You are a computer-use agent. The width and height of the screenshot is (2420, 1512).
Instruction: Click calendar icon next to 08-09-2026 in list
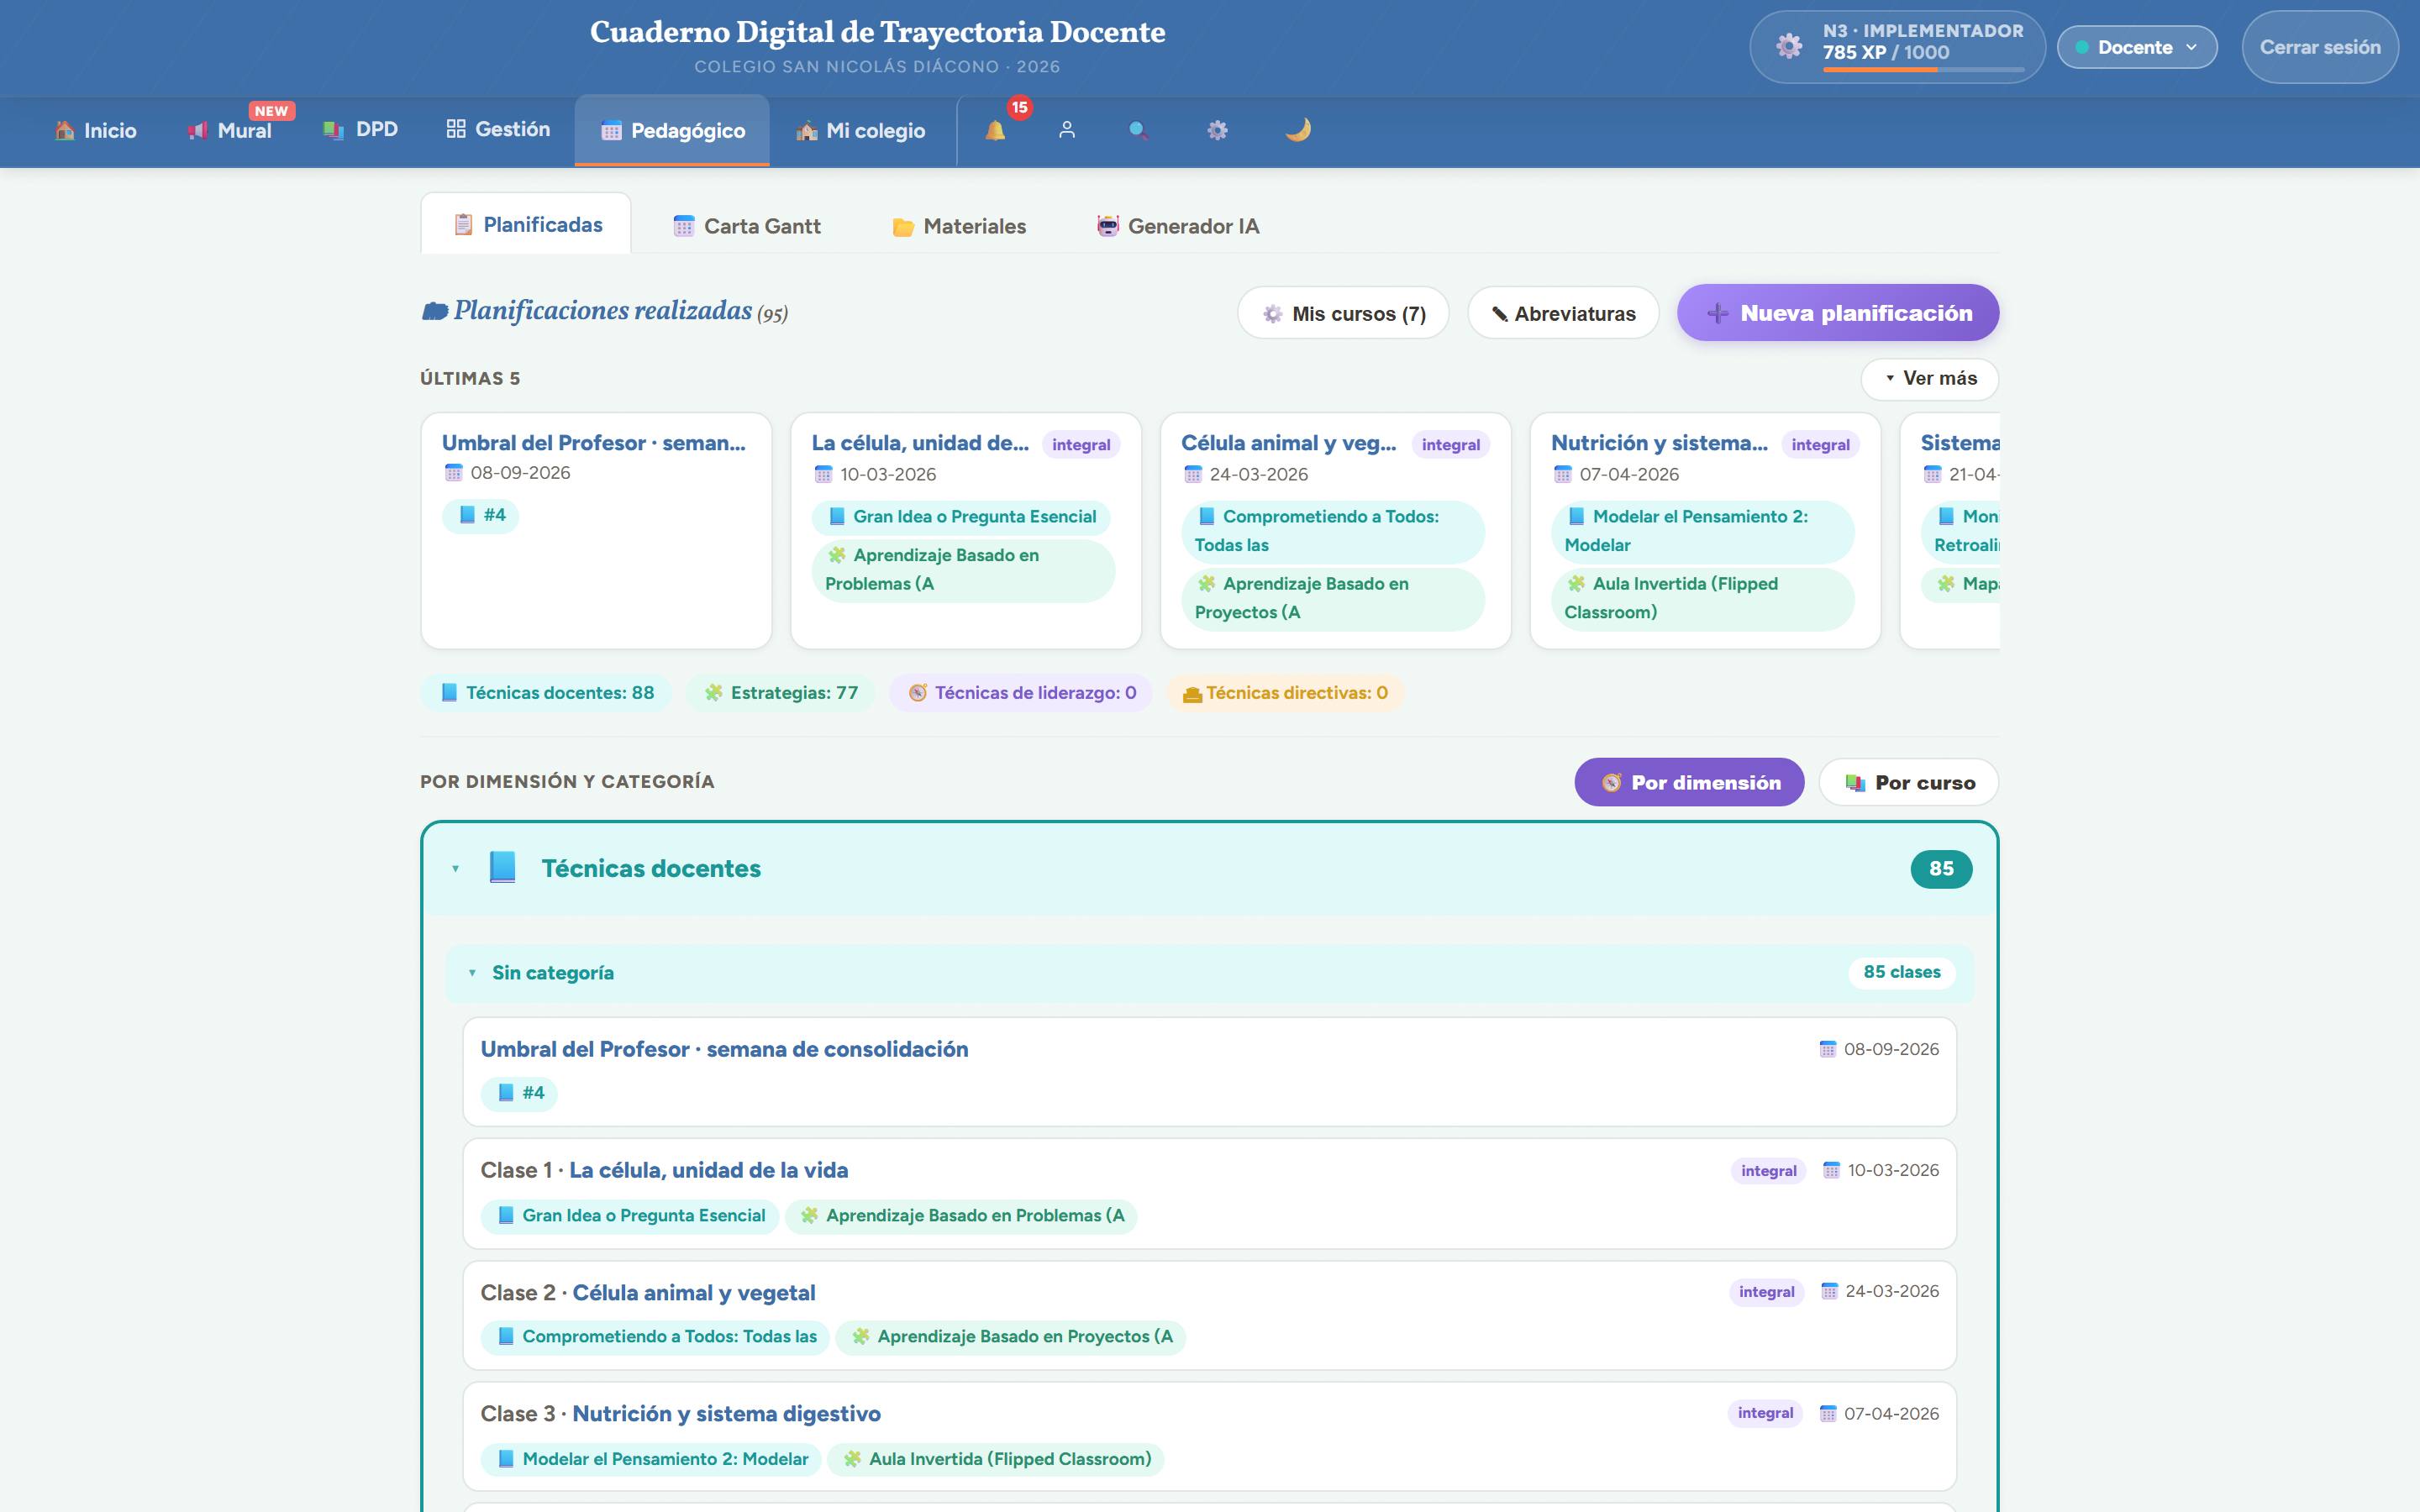click(x=1828, y=1049)
